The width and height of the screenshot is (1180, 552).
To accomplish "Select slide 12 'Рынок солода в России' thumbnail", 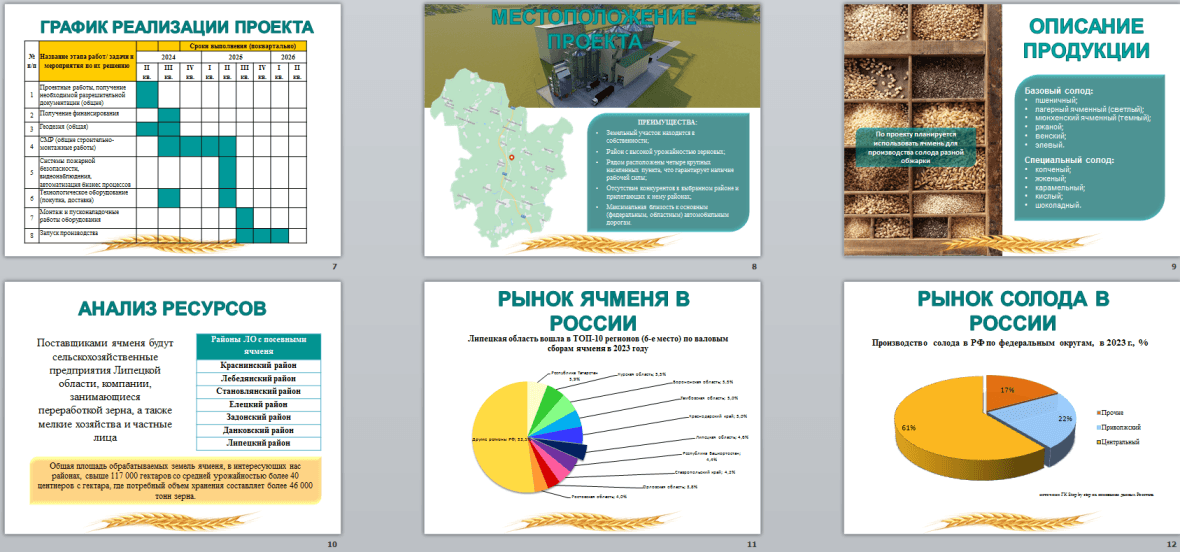I will 1011,408.
